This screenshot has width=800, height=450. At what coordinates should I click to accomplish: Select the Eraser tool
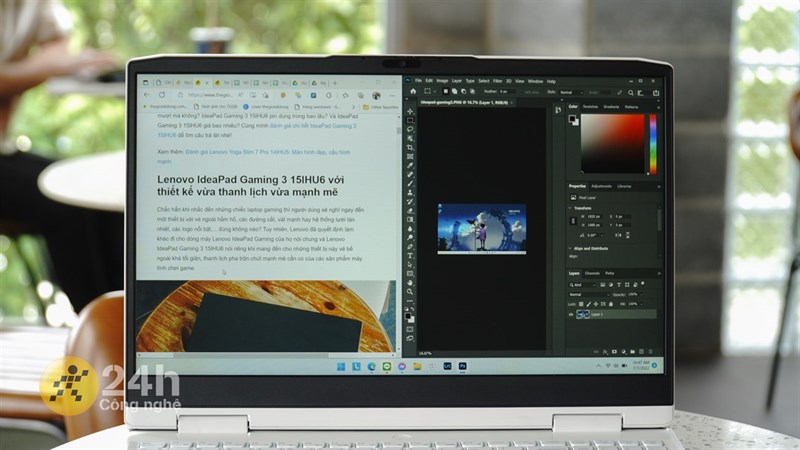pyautogui.click(x=410, y=211)
